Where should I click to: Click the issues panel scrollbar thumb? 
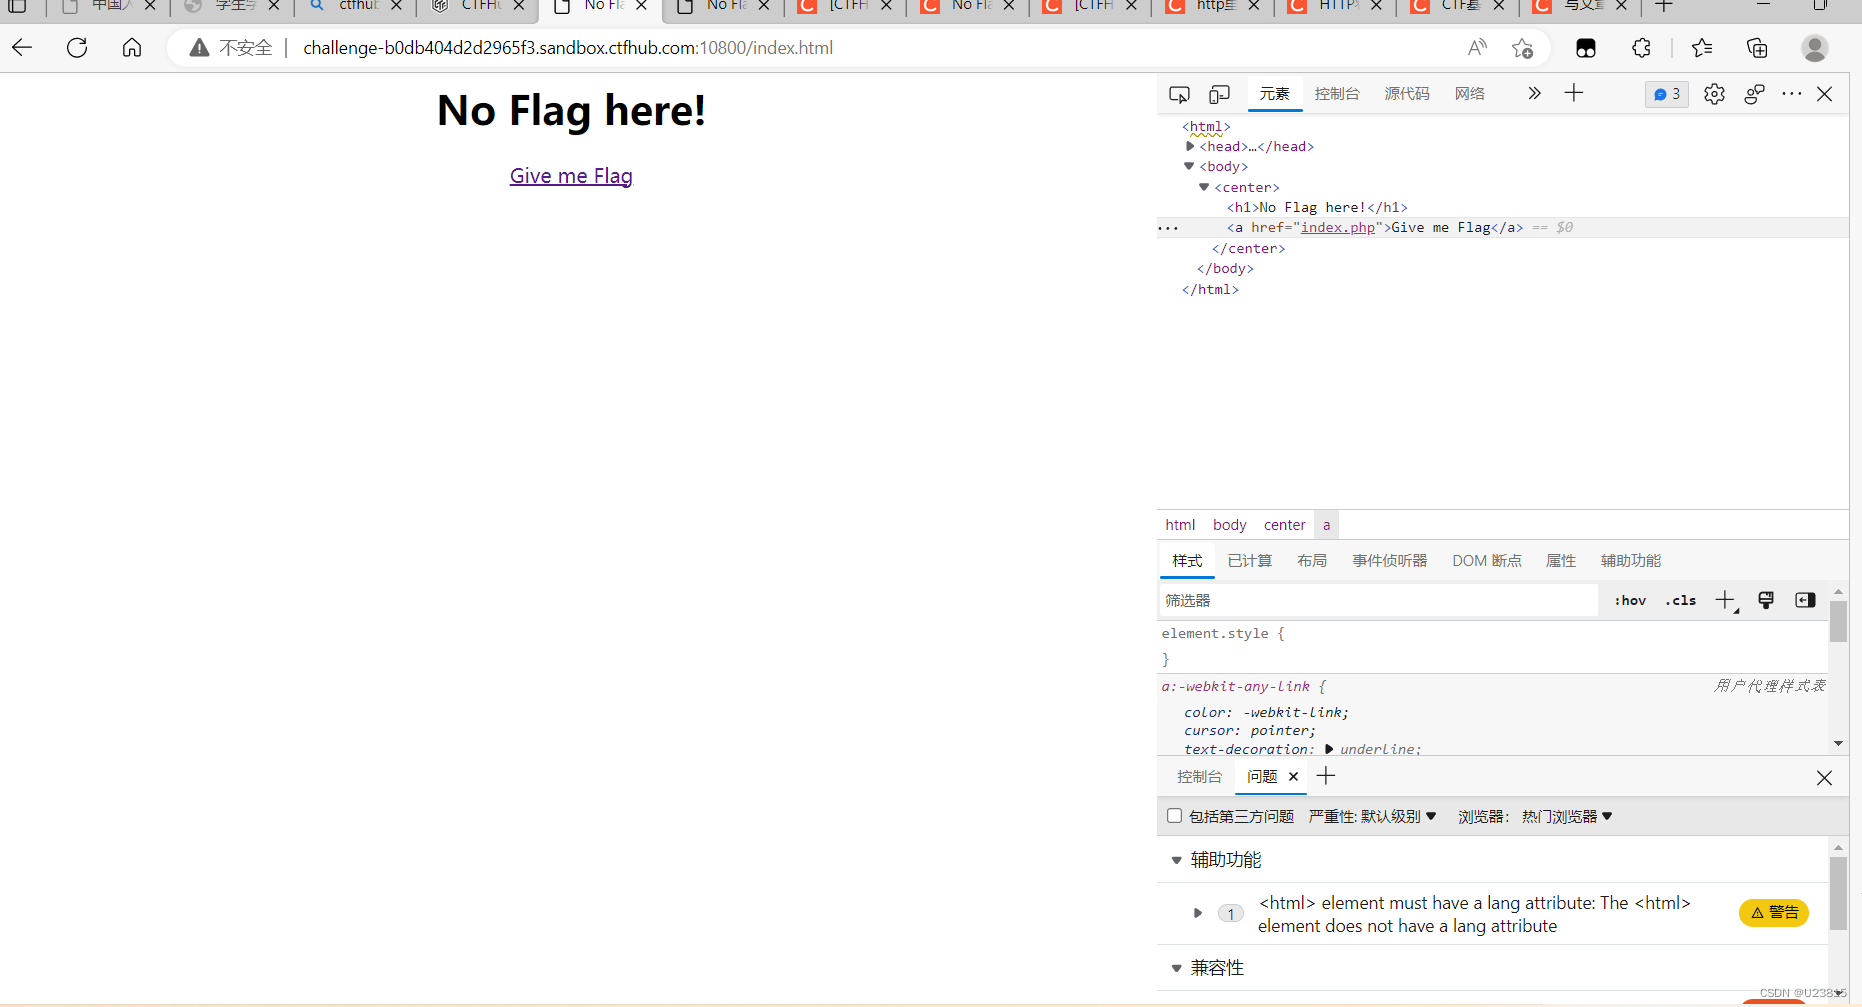click(1838, 893)
